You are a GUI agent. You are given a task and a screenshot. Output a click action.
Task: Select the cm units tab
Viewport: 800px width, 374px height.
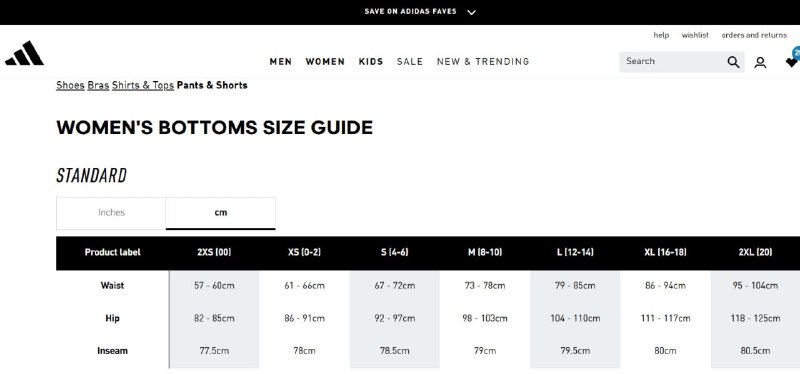coord(220,213)
